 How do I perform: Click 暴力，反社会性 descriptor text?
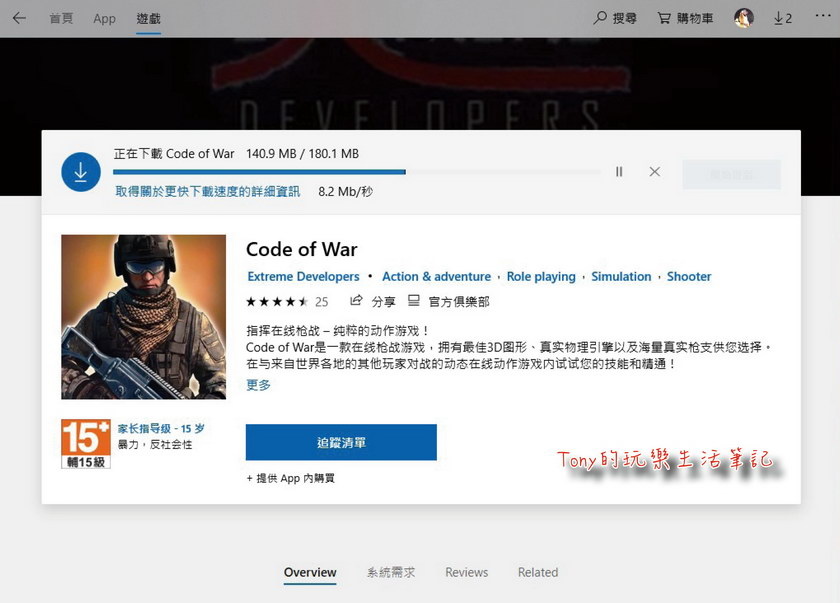click(x=154, y=444)
